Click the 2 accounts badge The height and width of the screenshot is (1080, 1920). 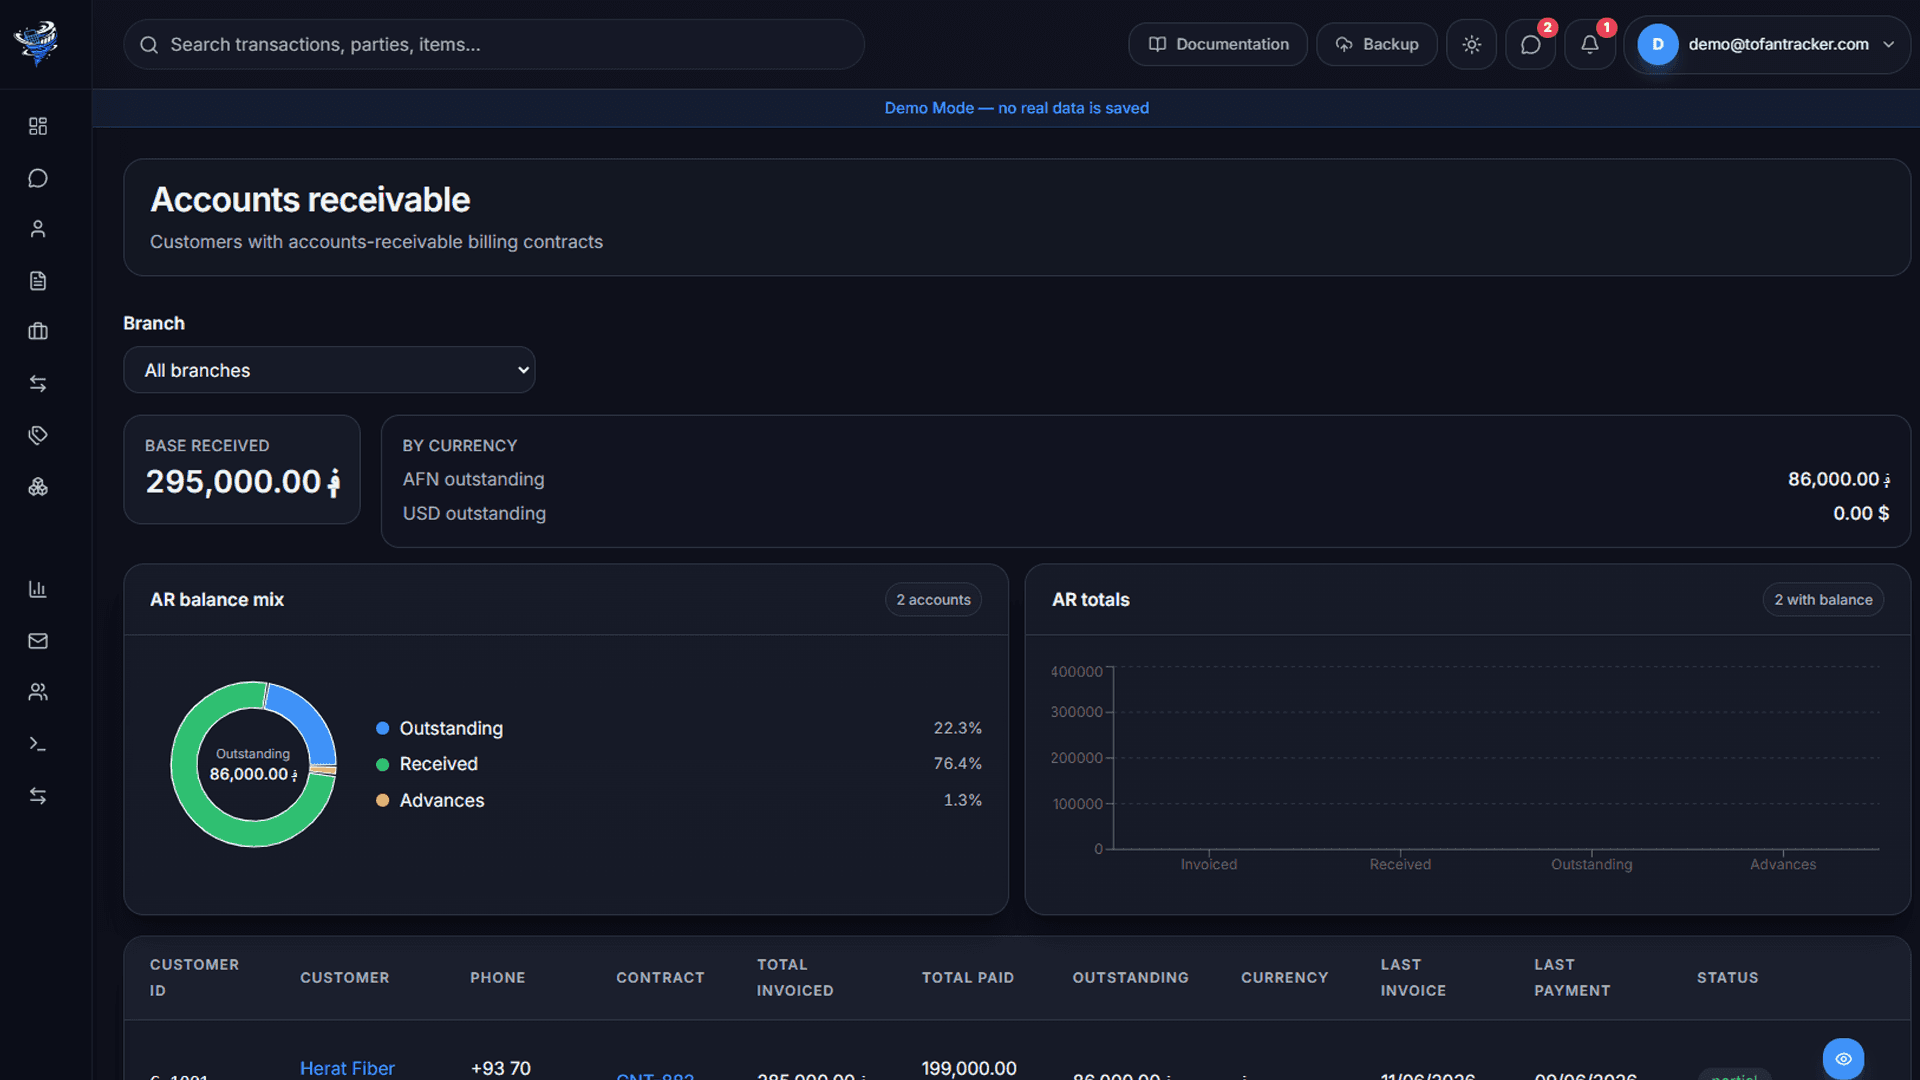(933, 600)
